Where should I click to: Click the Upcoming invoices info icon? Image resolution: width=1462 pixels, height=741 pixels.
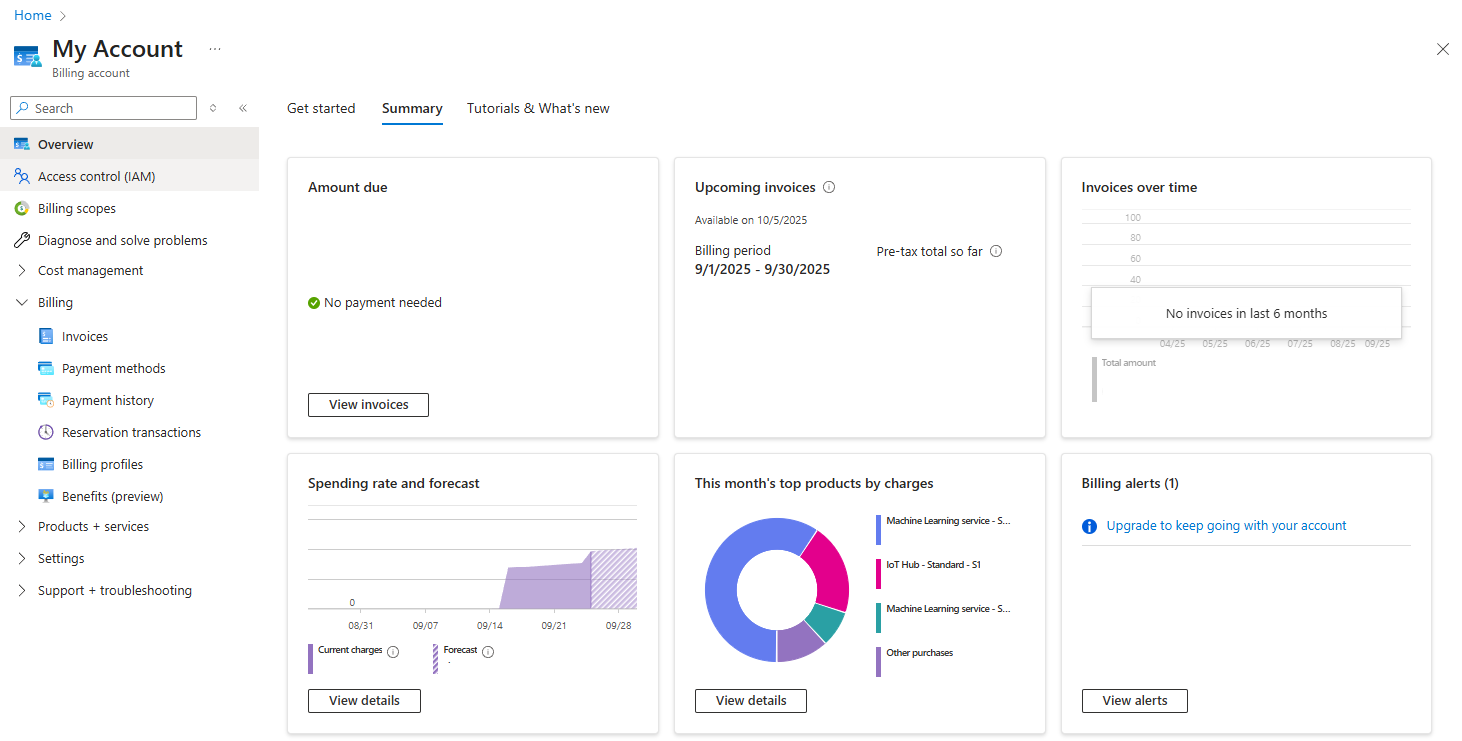click(x=829, y=187)
